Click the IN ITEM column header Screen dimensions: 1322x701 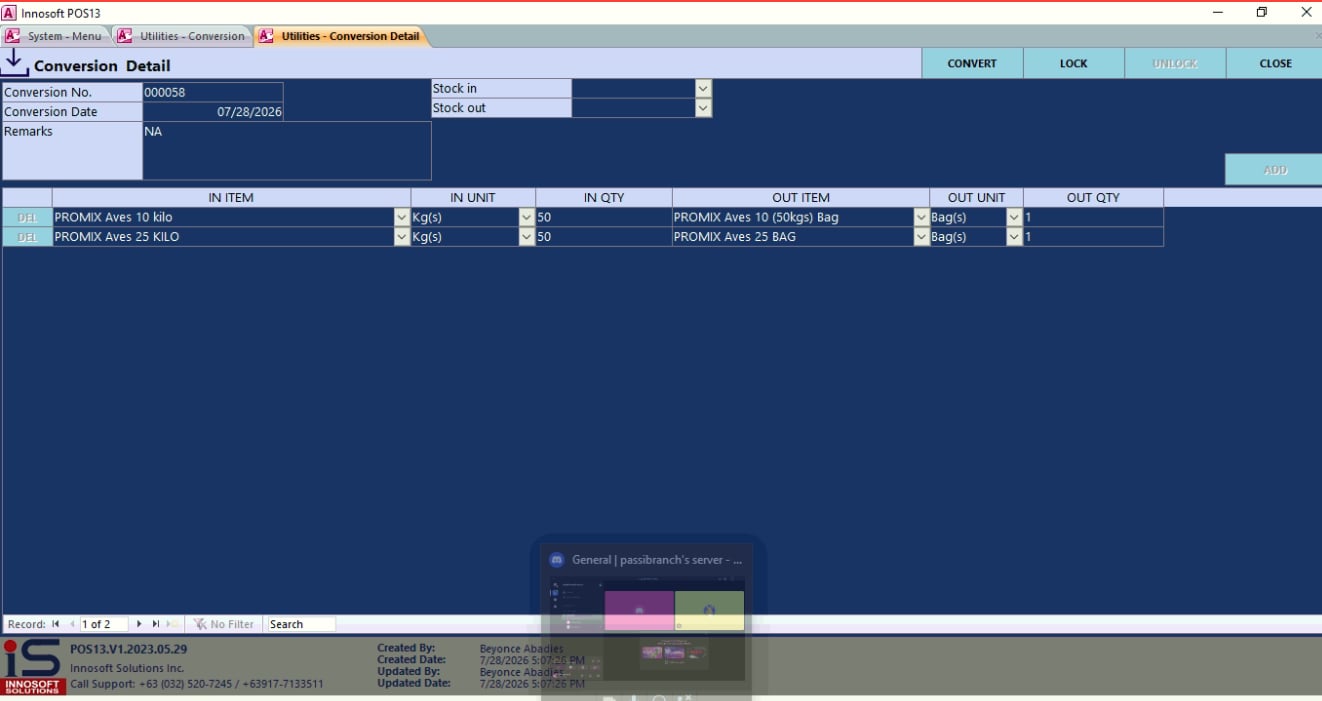coord(231,197)
